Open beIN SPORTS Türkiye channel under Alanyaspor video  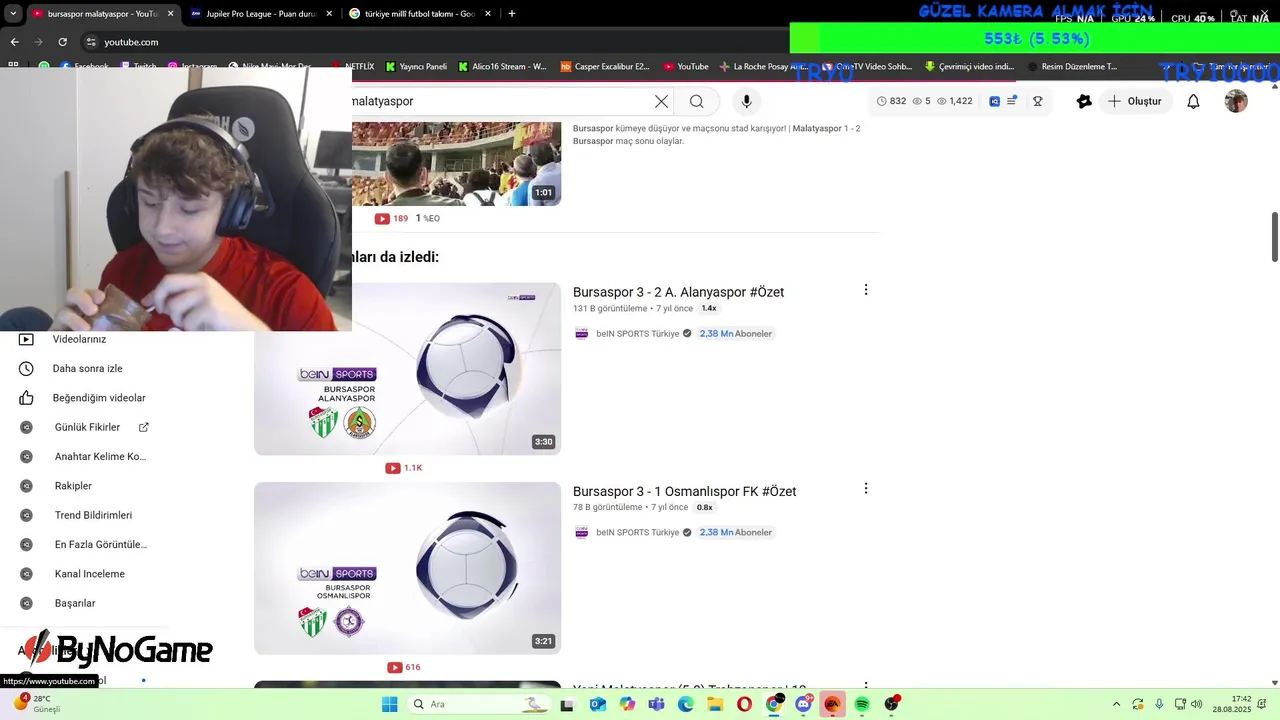click(x=637, y=334)
